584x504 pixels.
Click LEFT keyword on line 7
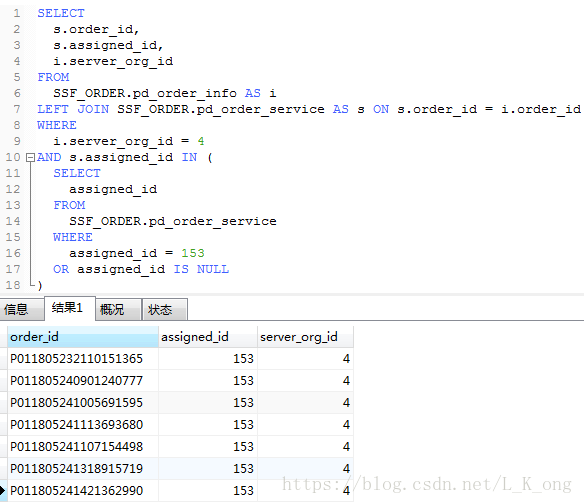(x=53, y=110)
